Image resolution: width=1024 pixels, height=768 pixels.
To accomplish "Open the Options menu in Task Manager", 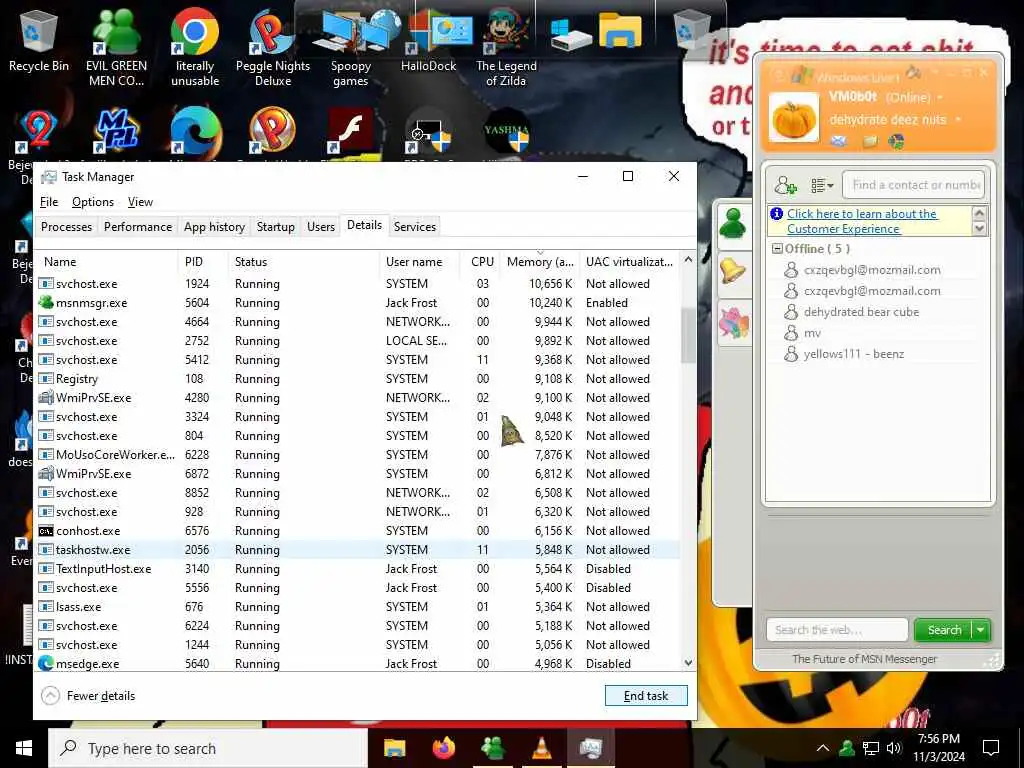I will coord(93,202).
